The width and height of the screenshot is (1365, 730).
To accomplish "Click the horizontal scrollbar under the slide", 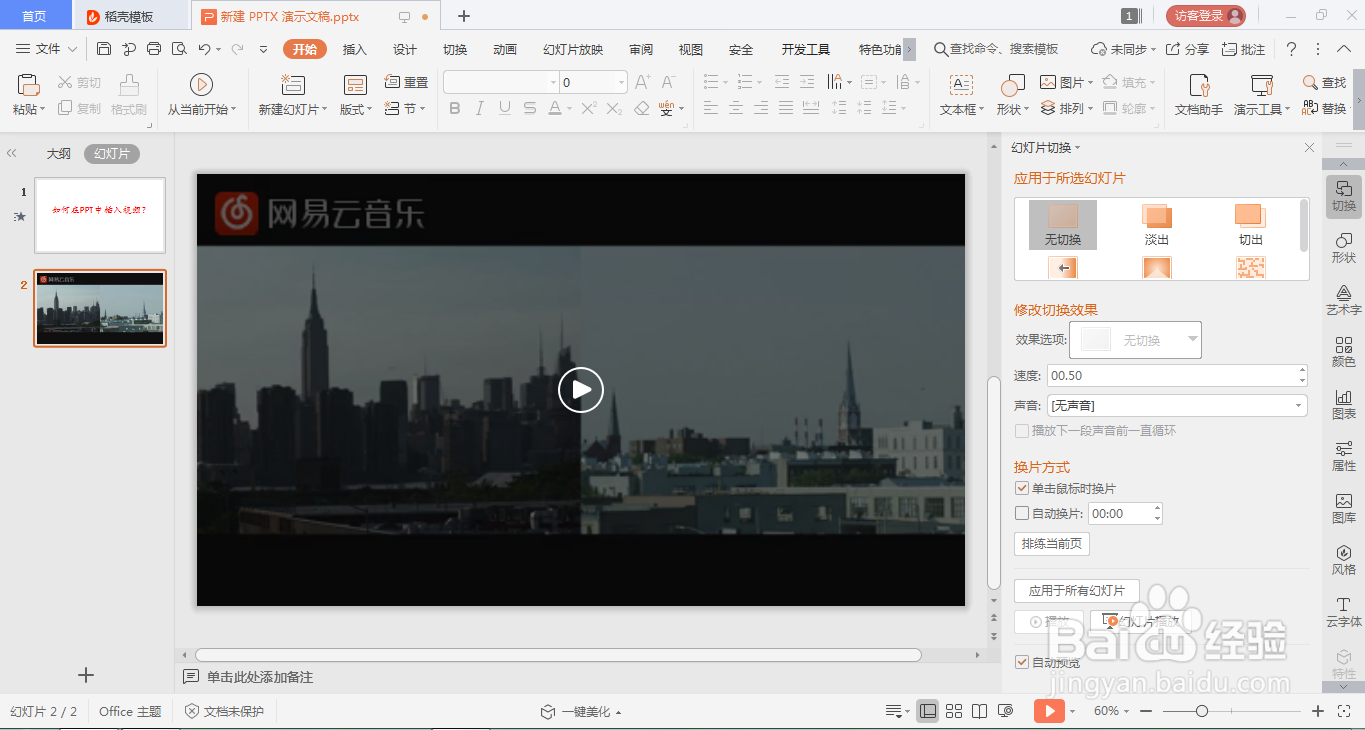I will (558, 655).
